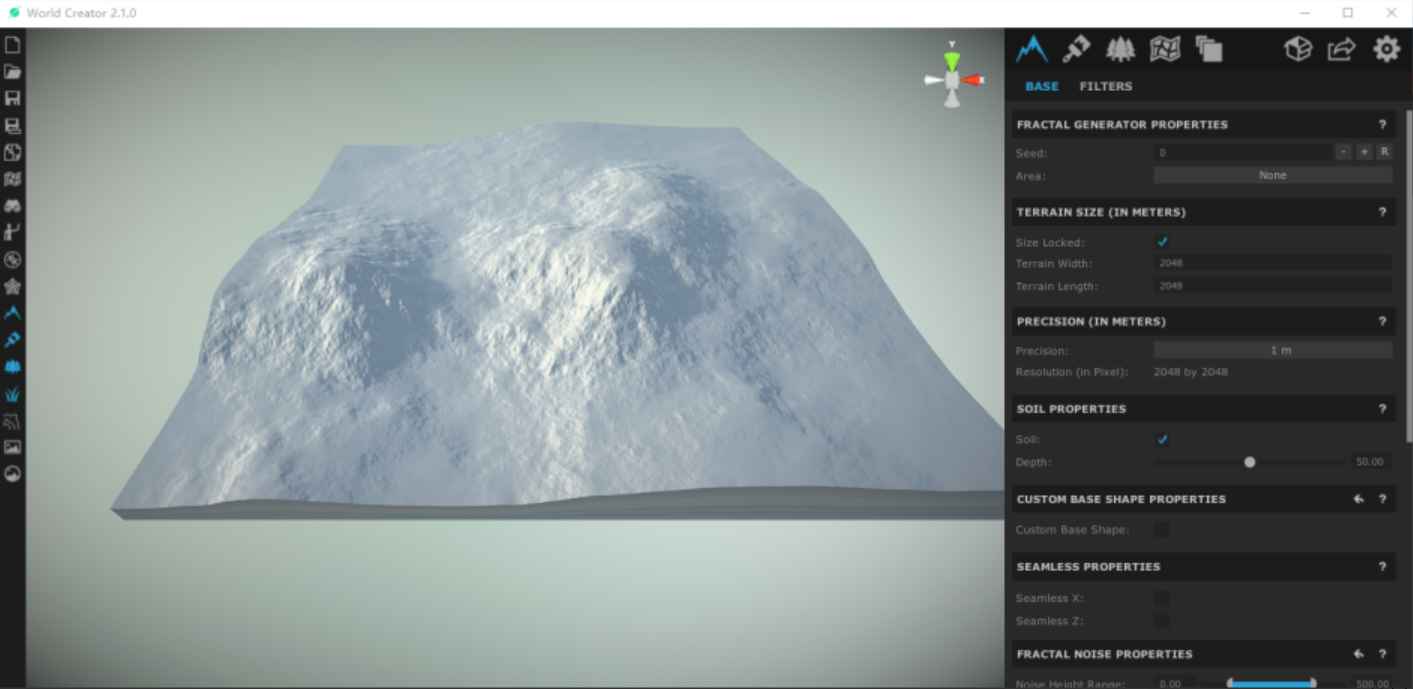Open the Settings gear icon

click(x=1386, y=48)
